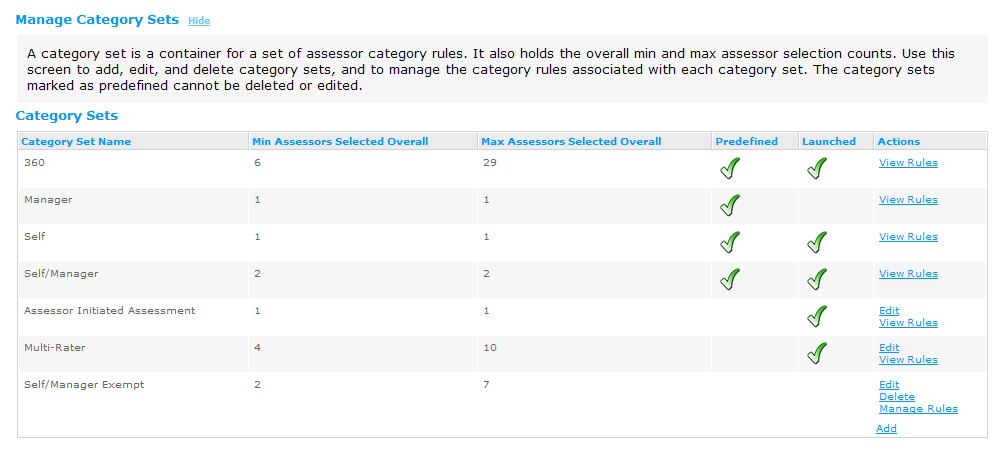
Task: View Rules for the Multi-Rater set
Action: click(908, 360)
